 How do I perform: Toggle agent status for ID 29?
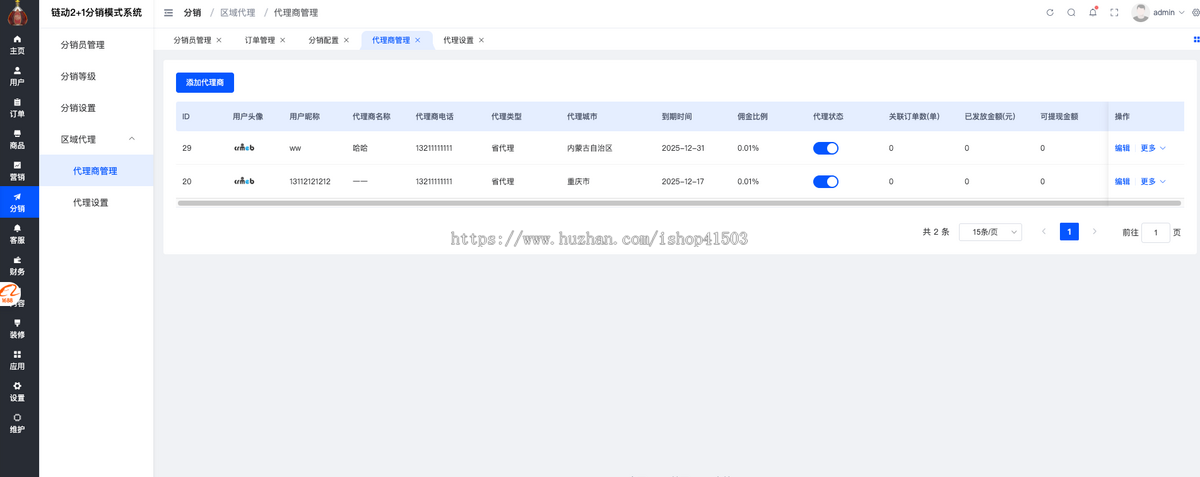click(826, 148)
